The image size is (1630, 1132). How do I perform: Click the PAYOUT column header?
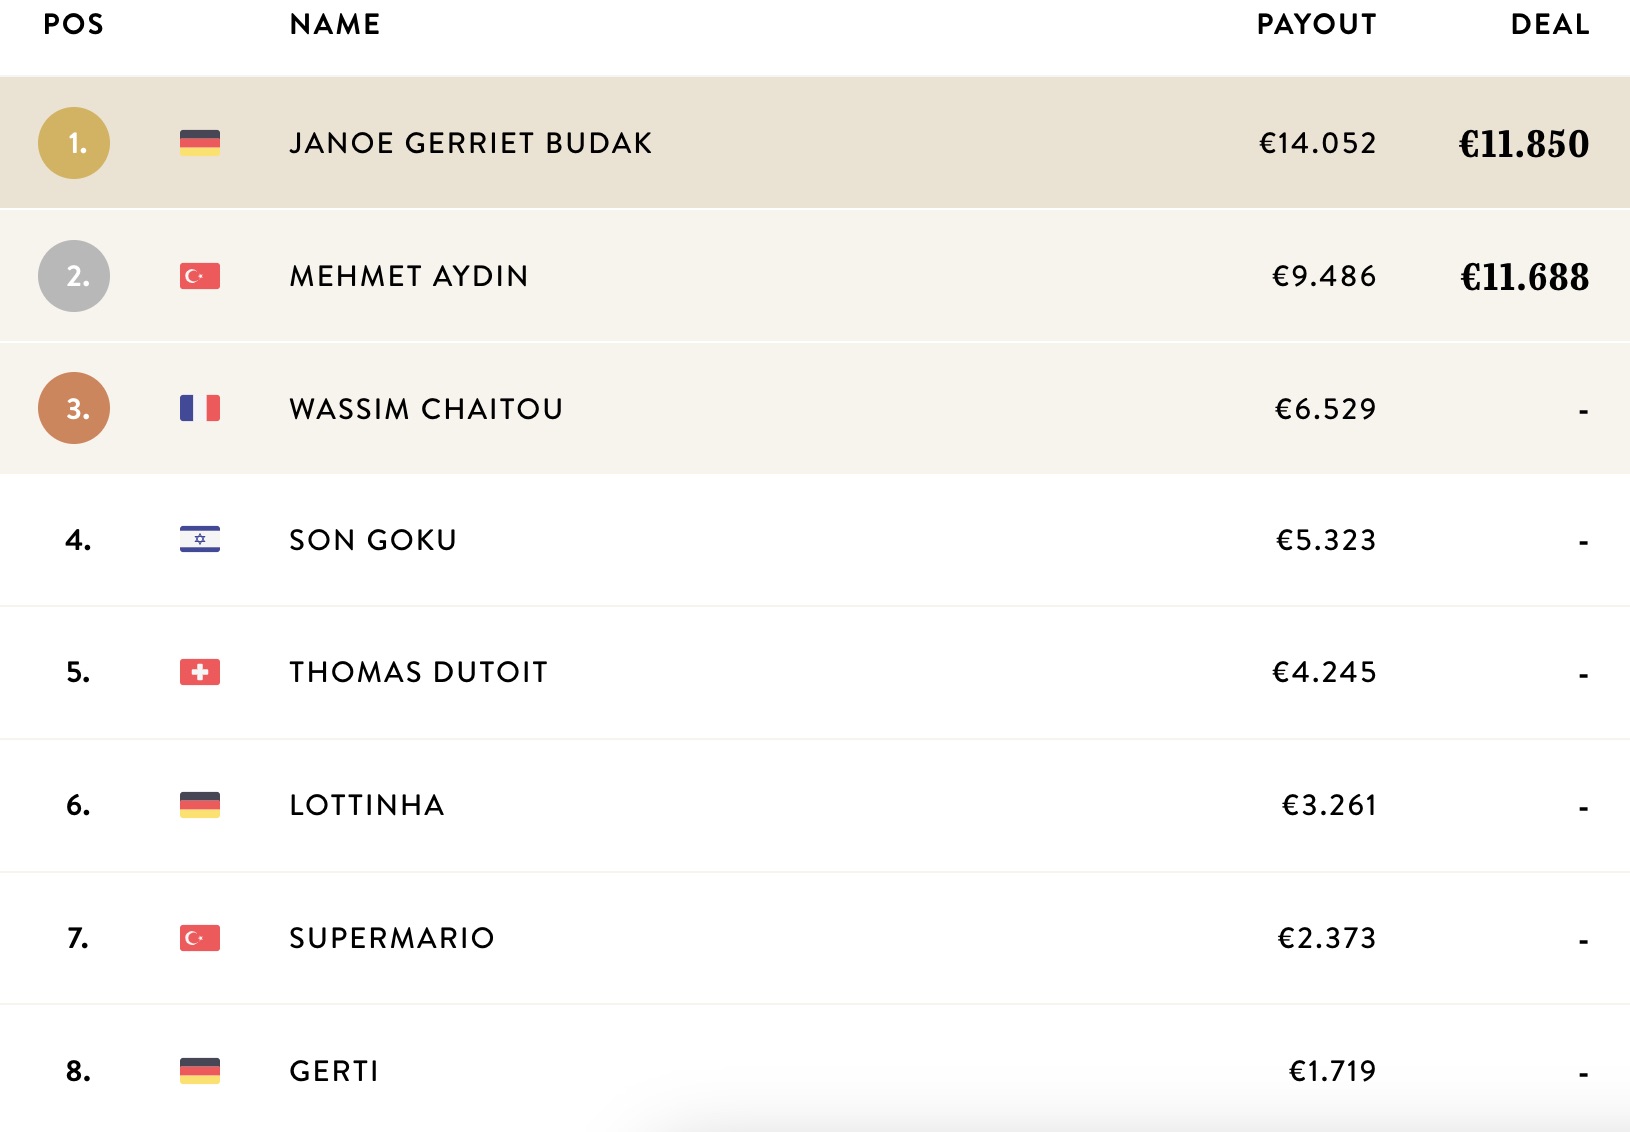tap(1316, 24)
